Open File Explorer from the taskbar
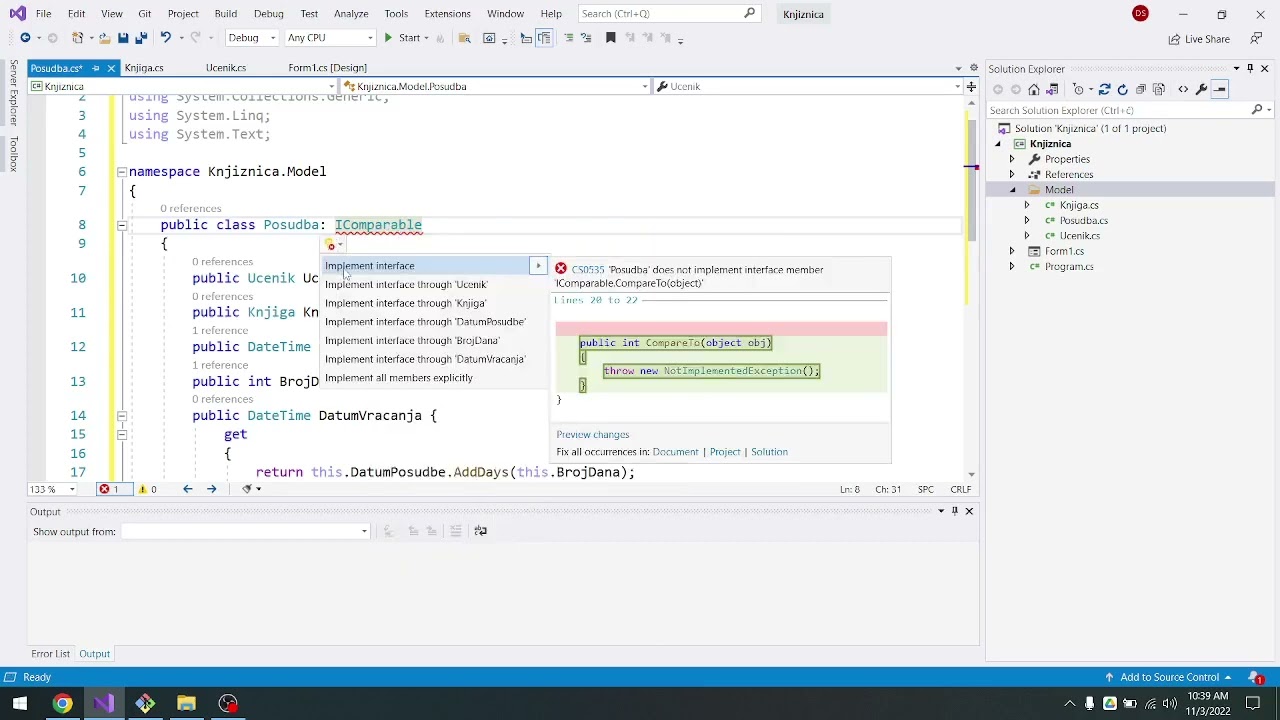The image size is (1280, 720). 186,703
